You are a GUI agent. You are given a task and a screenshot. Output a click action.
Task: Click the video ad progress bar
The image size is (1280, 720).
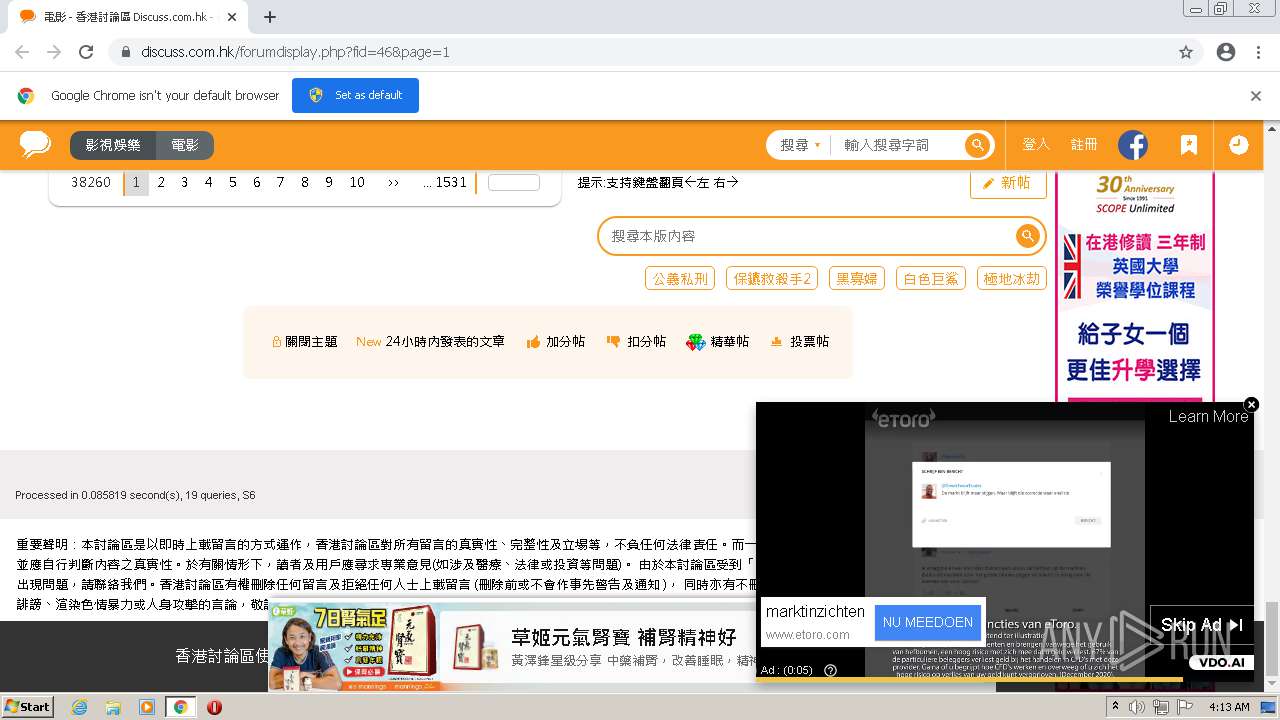coord(1004,680)
